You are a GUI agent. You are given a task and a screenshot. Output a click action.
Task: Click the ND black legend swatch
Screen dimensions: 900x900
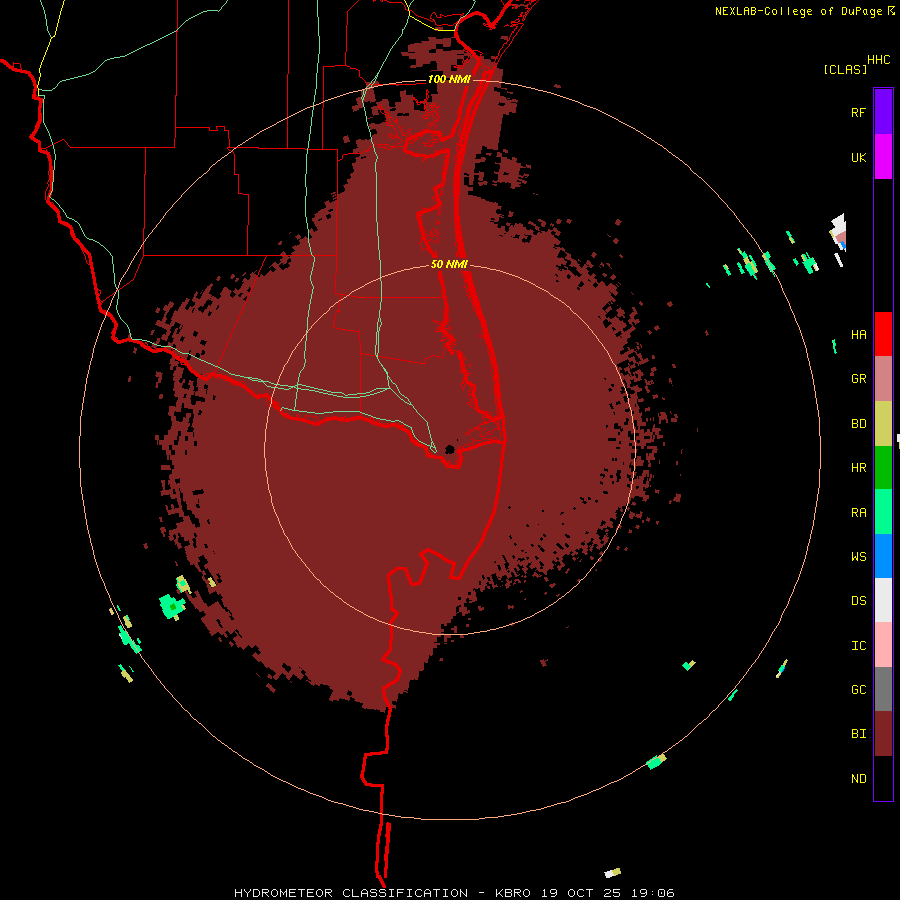[x=883, y=778]
